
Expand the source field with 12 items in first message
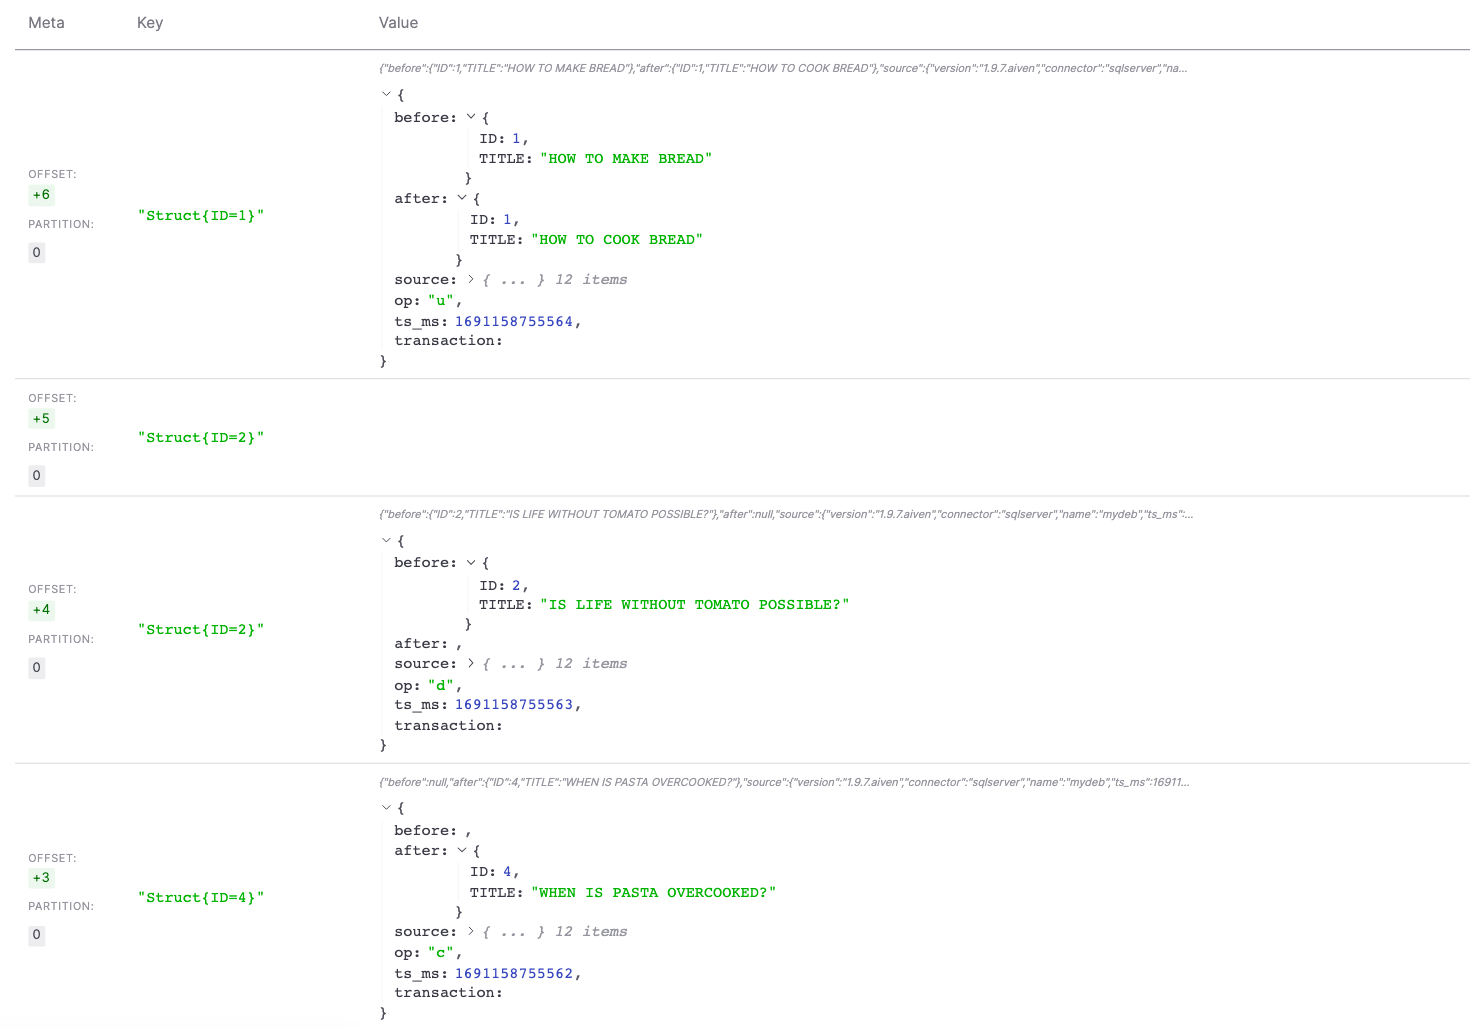click(x=470, y=279)
